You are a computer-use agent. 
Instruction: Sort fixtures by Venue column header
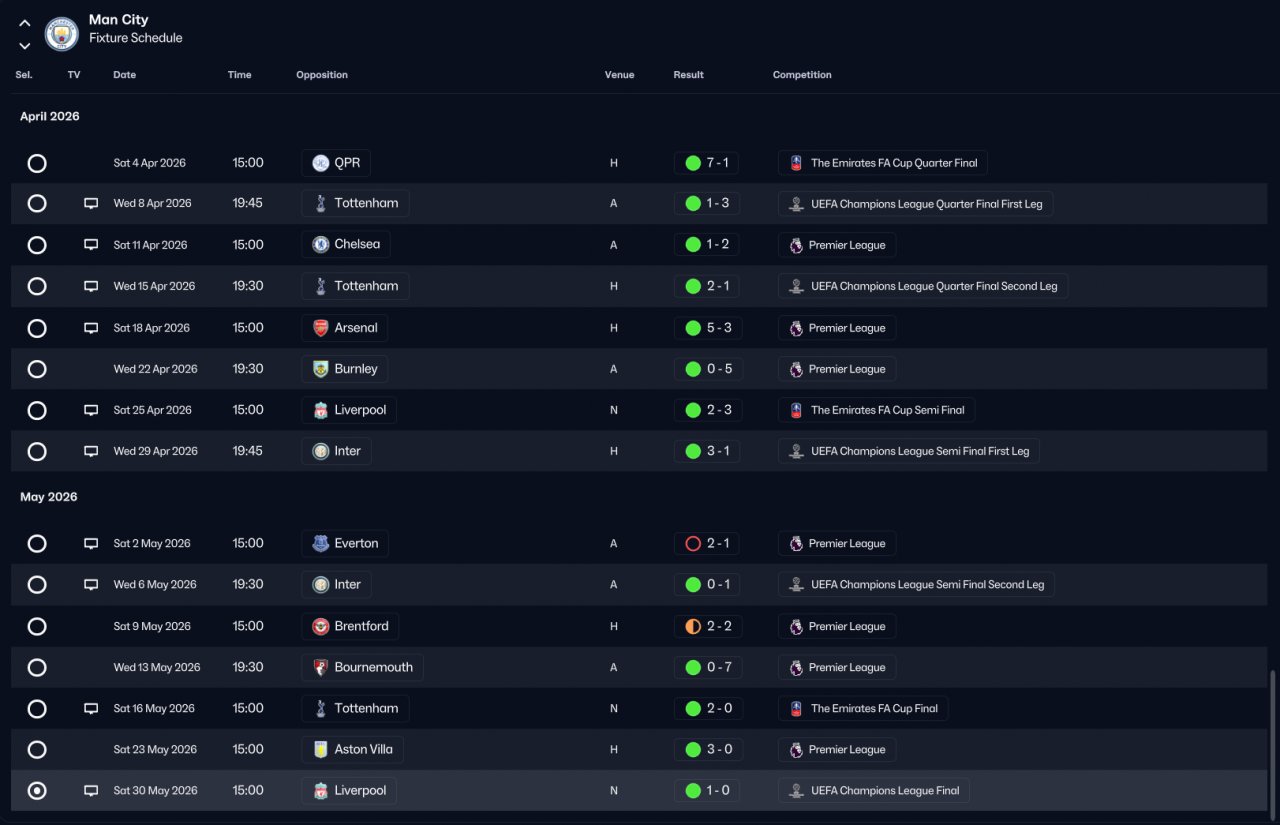point(619,75)
